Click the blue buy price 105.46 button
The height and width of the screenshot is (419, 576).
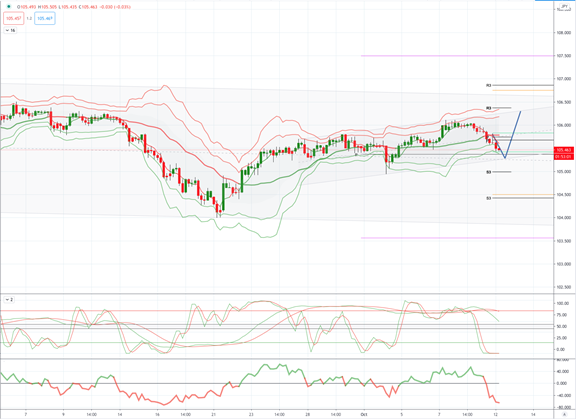tap(45, 18)
